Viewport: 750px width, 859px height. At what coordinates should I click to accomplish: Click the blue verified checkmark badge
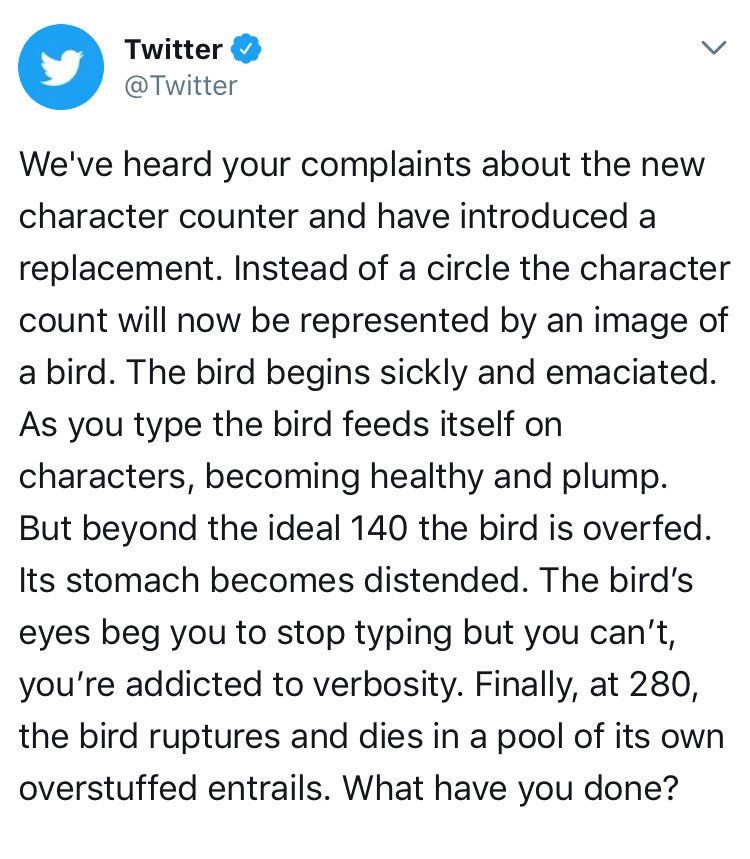coord(247,48)
